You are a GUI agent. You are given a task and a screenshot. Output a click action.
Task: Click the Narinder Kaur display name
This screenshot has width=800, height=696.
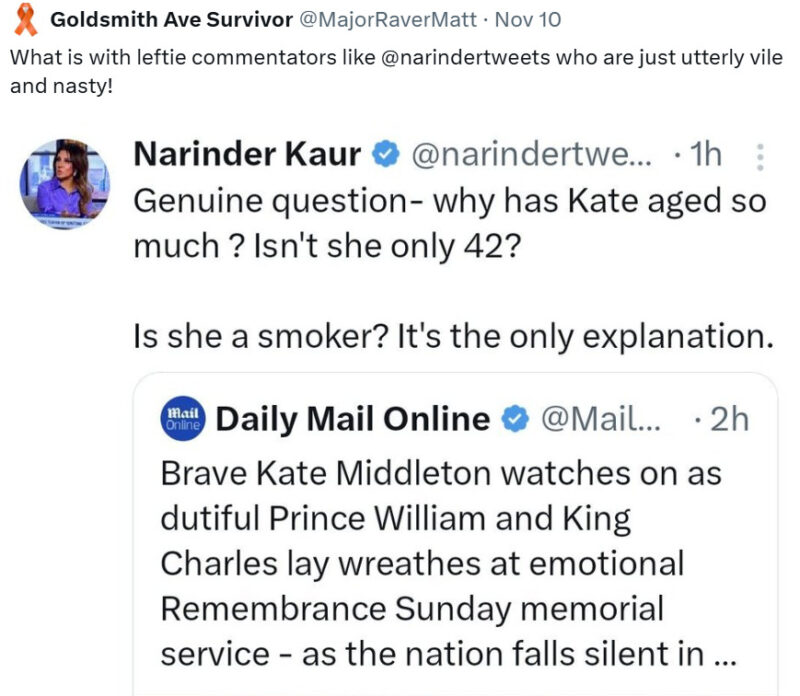pos(247,154)
